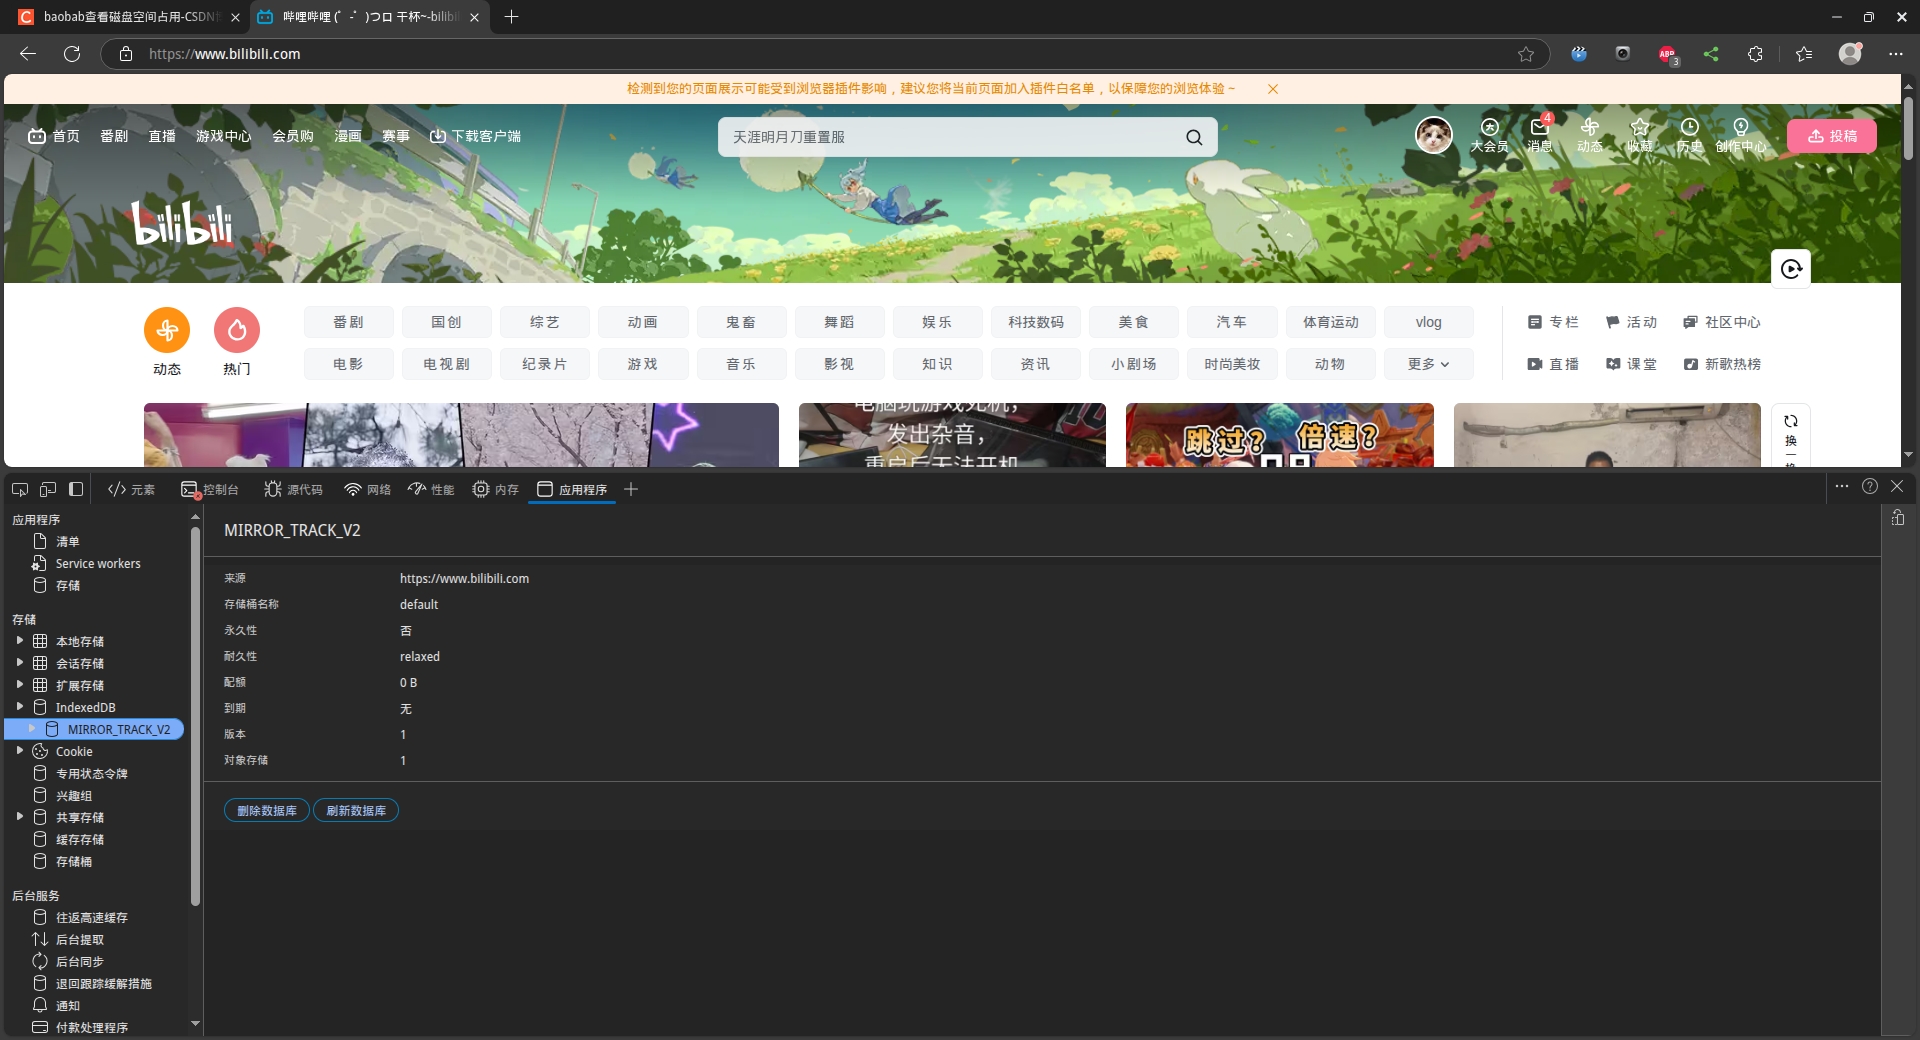The width and height of the screenshot is (1920, 1040).
Task: Close the DevTools panel
Action: [1897, 487]
